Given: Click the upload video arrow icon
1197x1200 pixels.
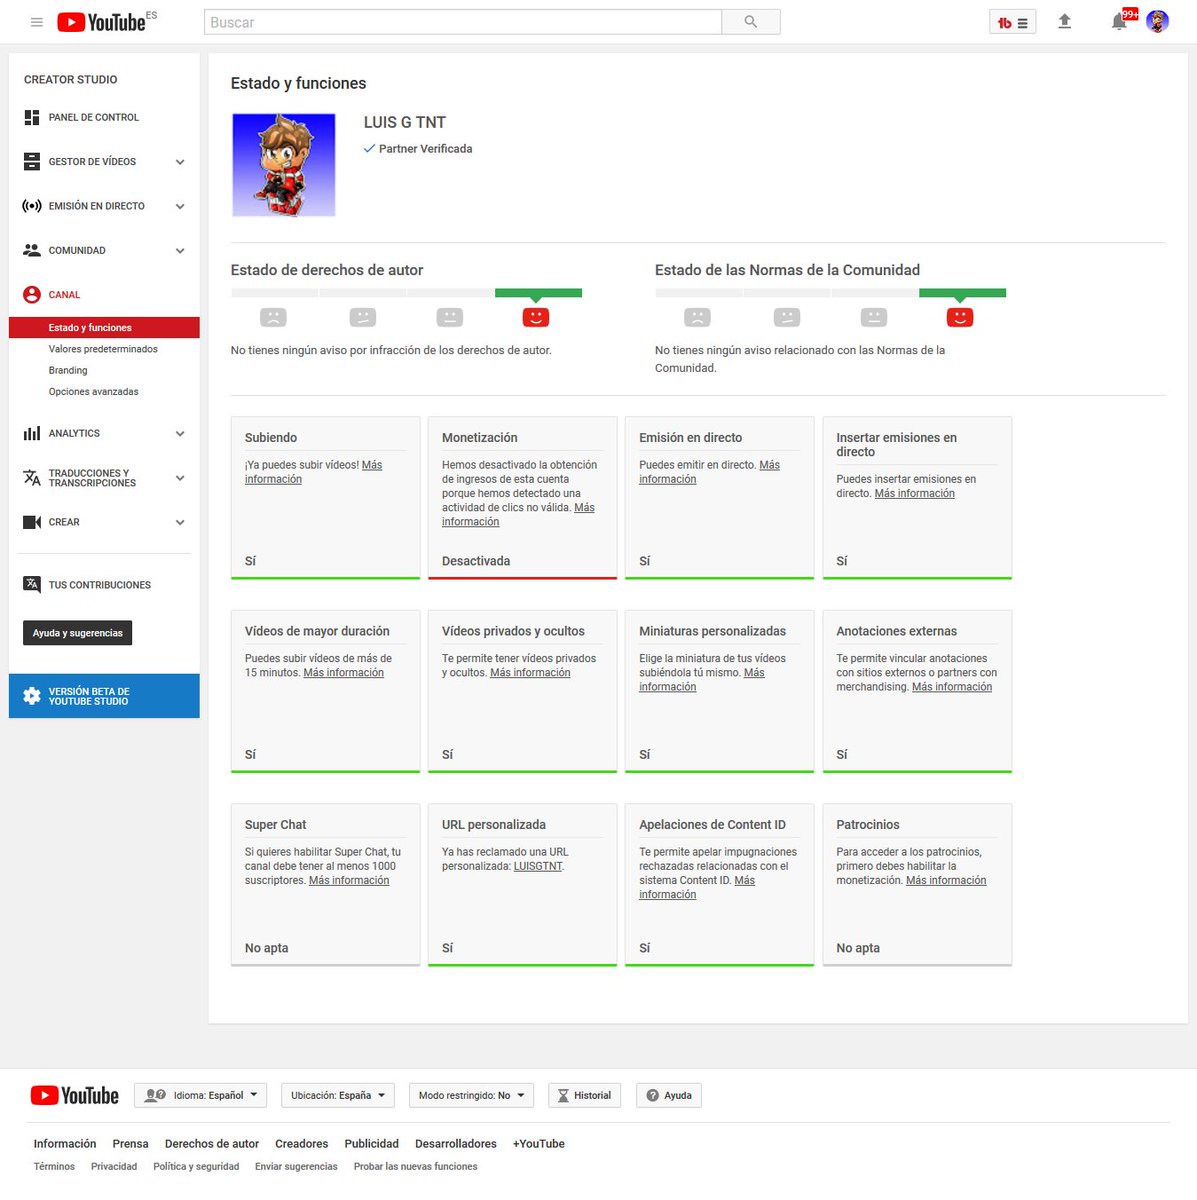Looking at the screenshot, I should (1065, 21).
